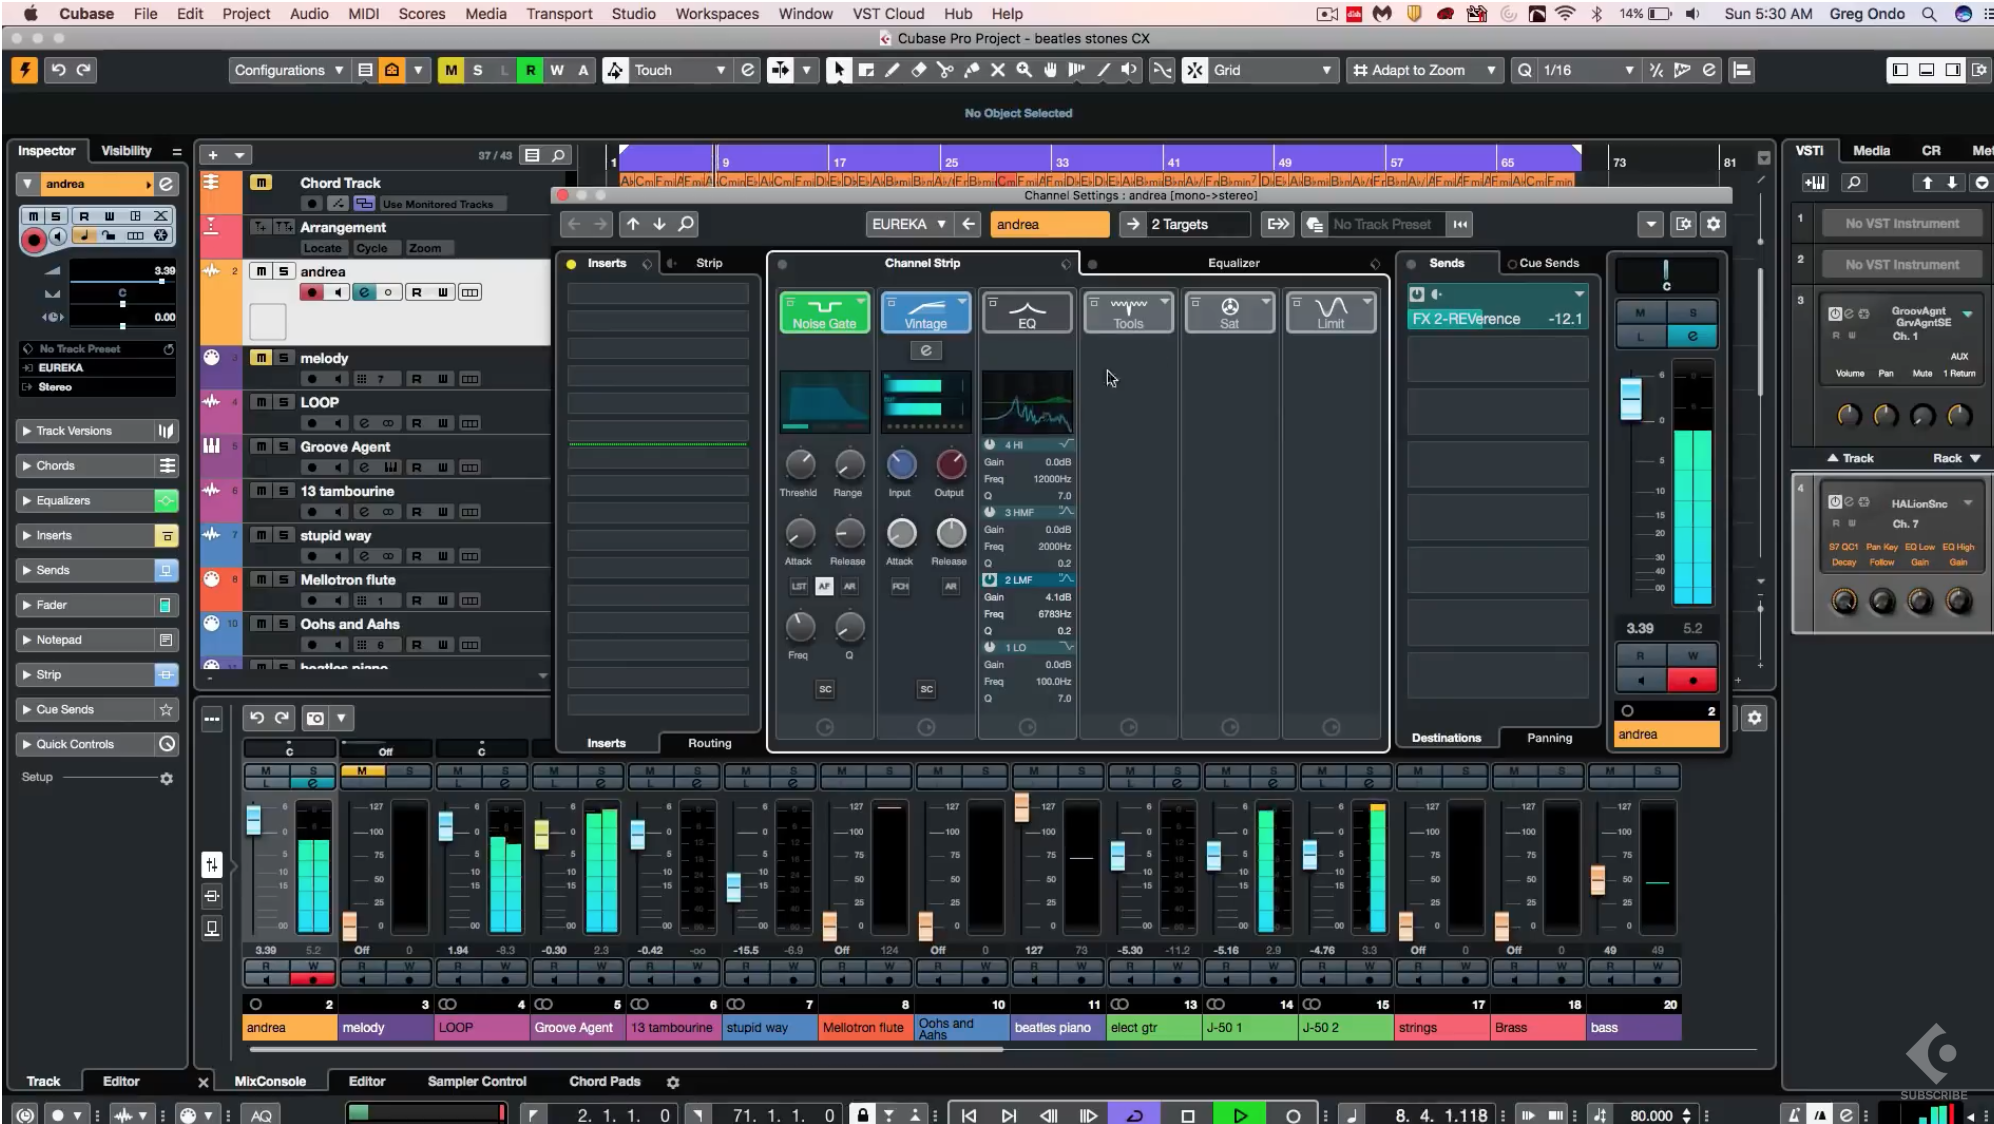Screen dimensions: 1994x1124
Task: Solo the melody track in track list
Action: tap(284, 358)
